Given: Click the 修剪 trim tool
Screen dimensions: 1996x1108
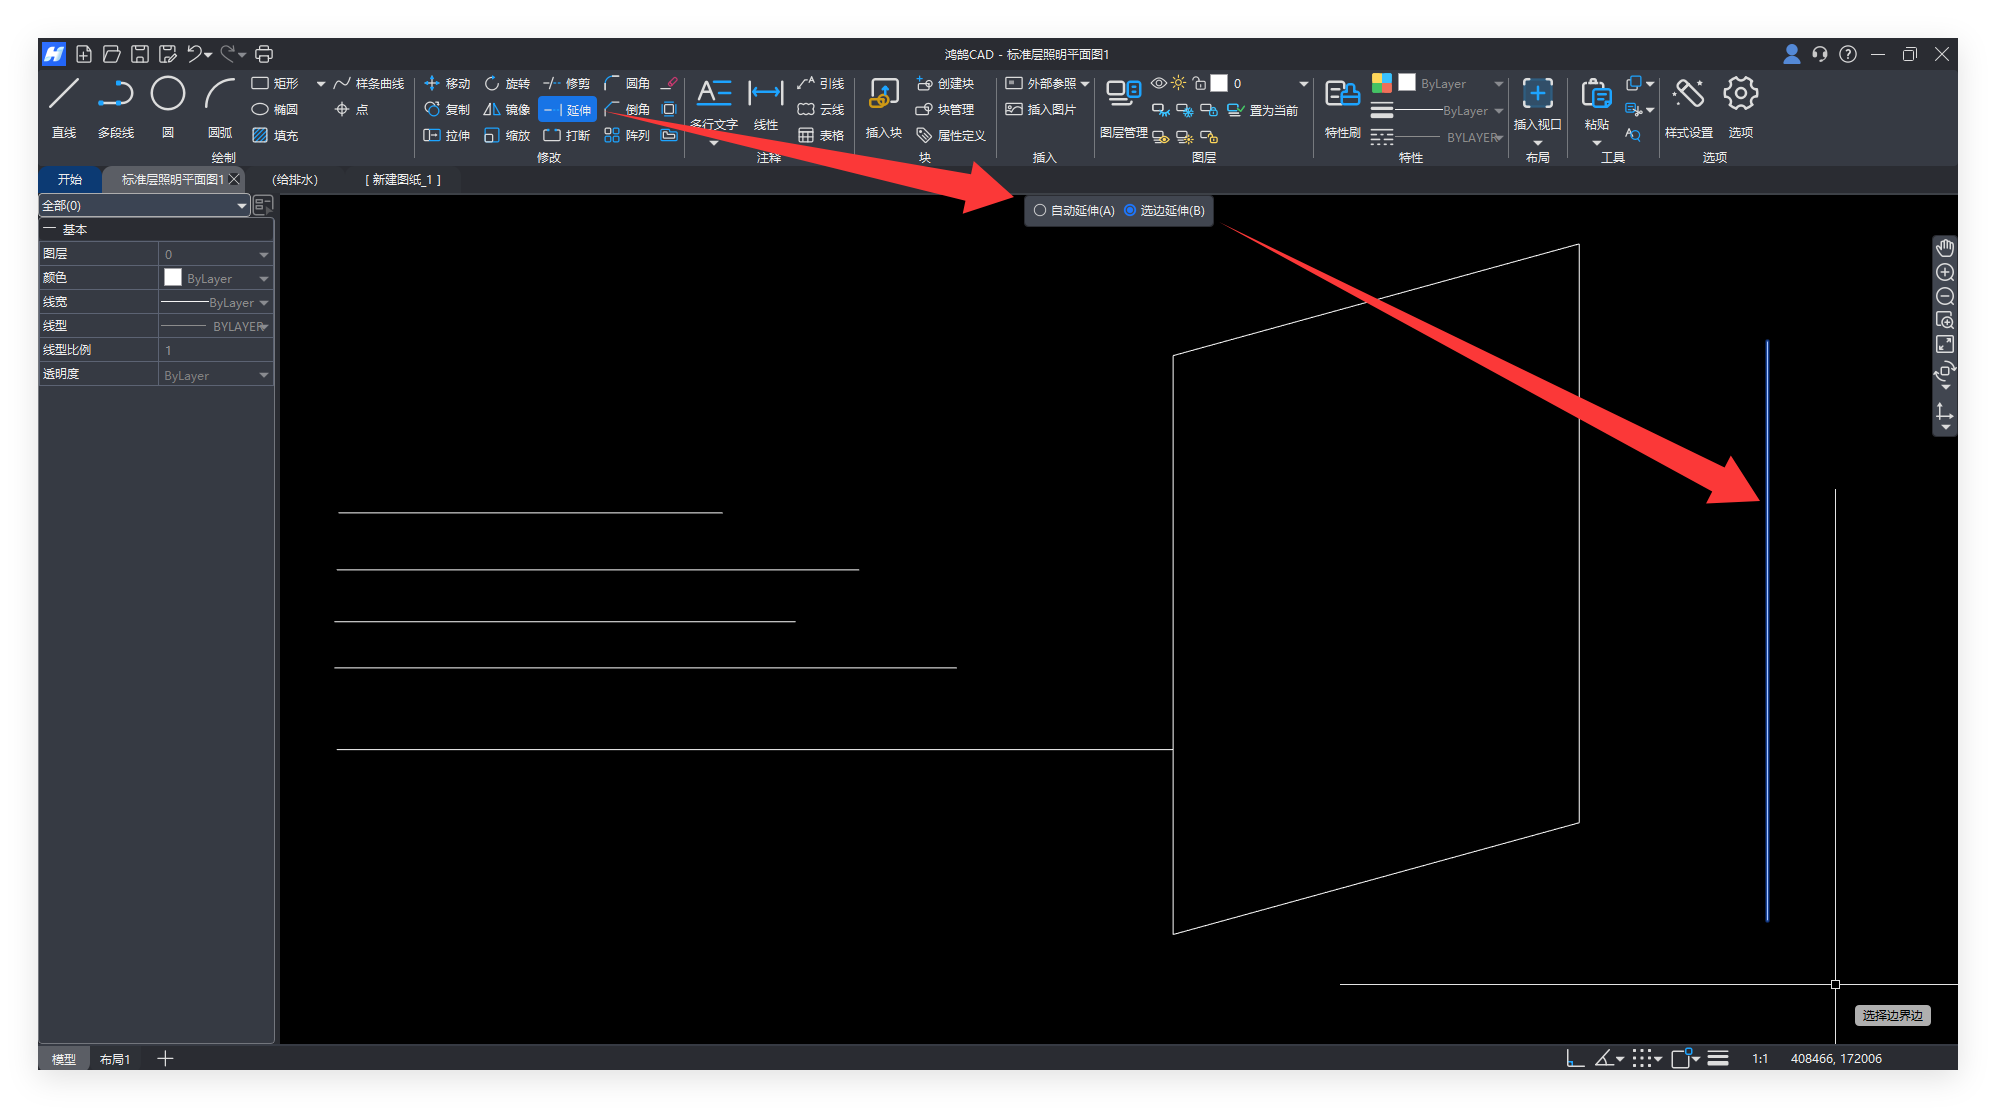Looking at the screenshot, I should tap(567, 84).
